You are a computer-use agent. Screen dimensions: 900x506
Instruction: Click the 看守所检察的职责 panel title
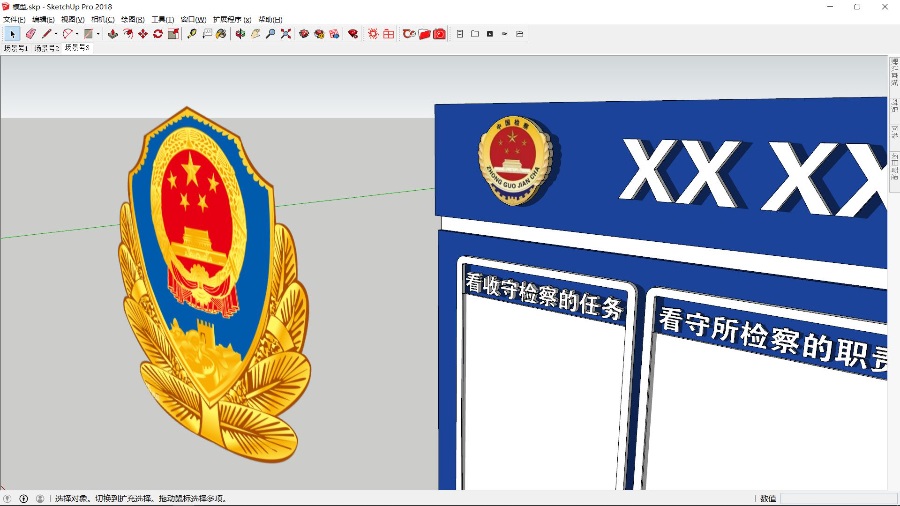(772, 338)
